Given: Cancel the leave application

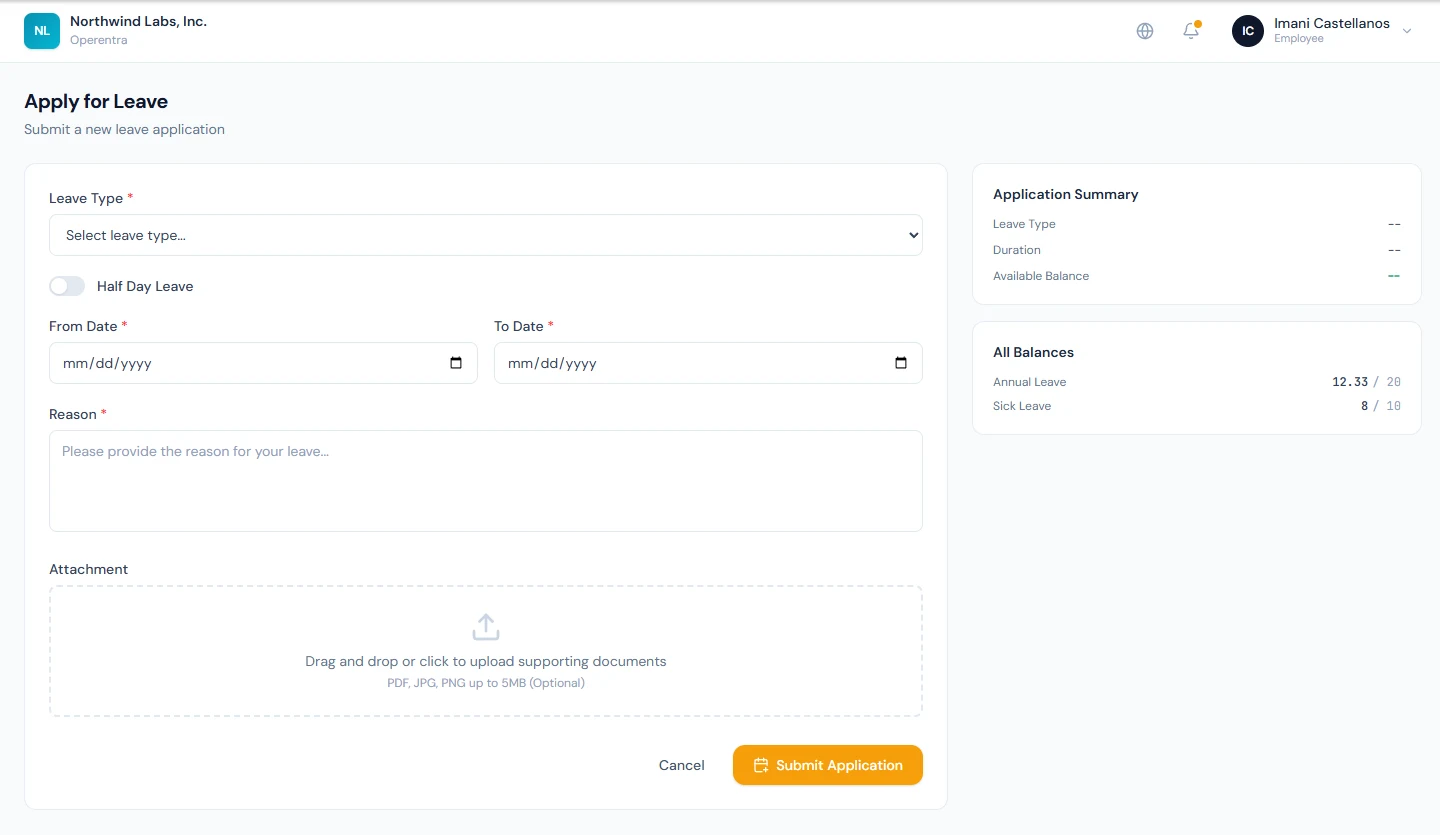Looking at the screenshot, I should [x=681, y=765].
